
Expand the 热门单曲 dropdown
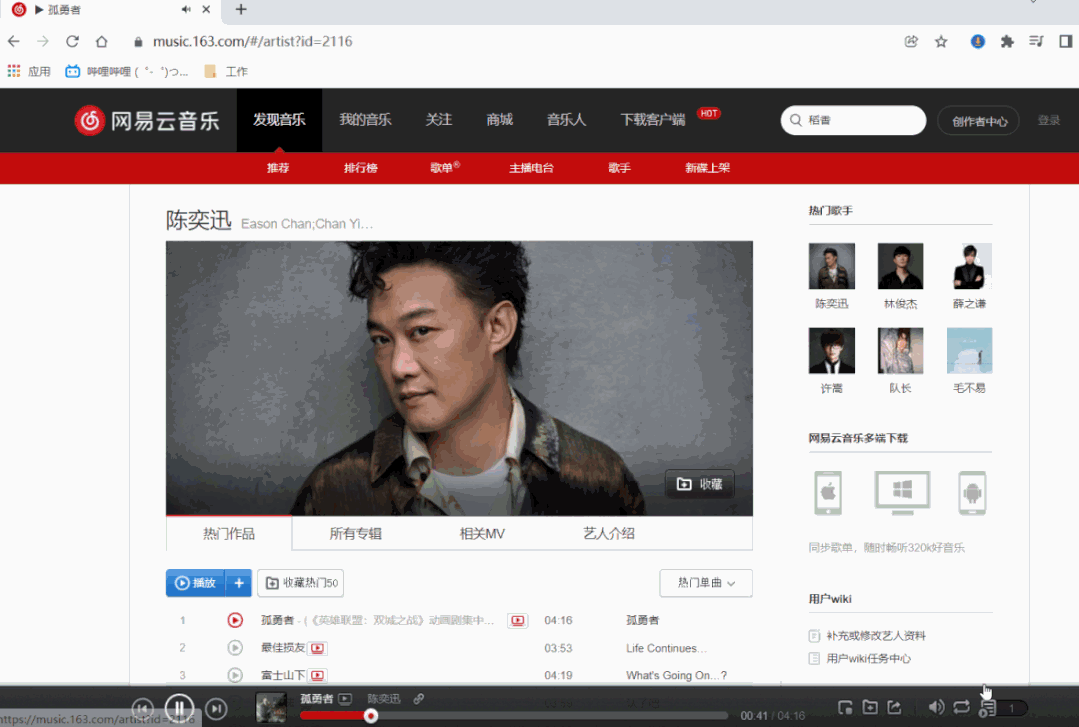[x=706, y=583]
